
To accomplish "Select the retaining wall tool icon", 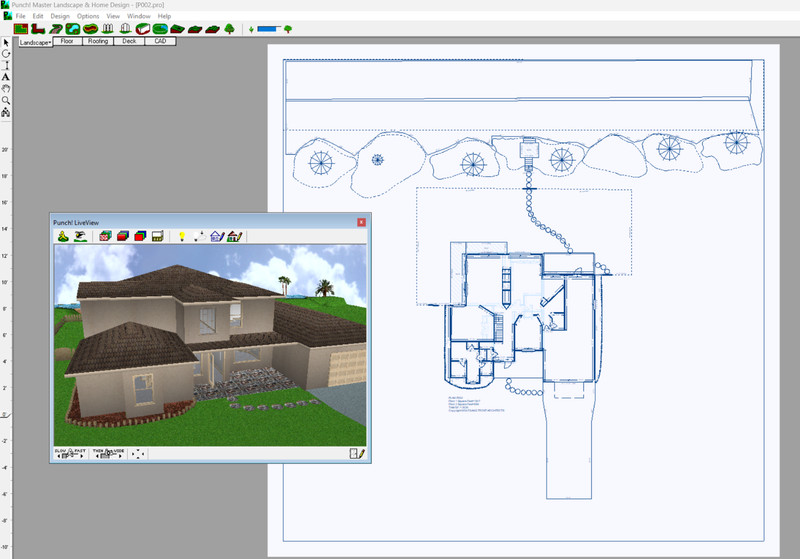I will [x=142, y=29].
